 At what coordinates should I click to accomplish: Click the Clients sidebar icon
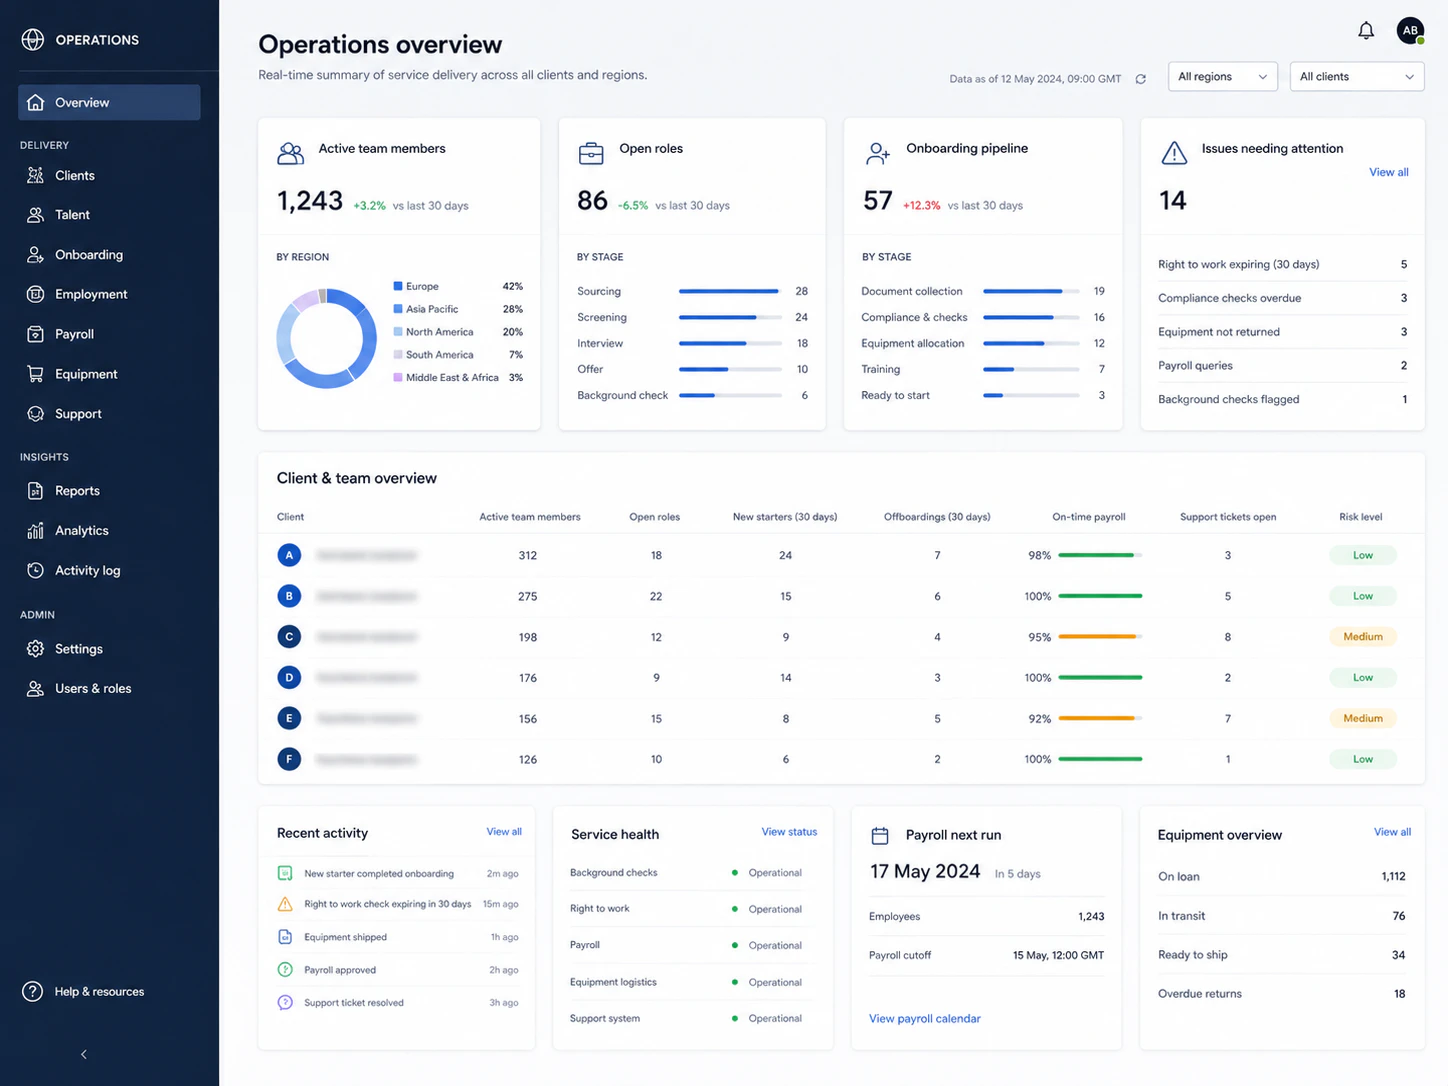tap(35, 175)
